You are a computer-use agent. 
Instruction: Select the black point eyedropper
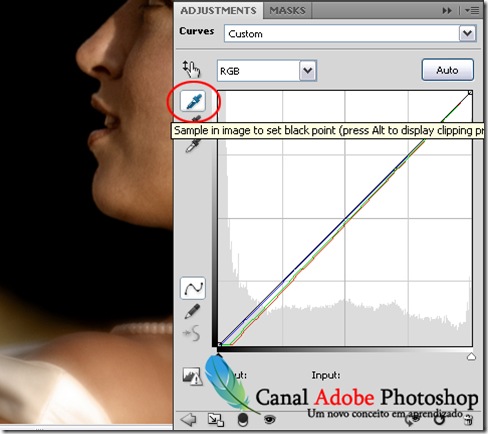[x=193, y=101]
